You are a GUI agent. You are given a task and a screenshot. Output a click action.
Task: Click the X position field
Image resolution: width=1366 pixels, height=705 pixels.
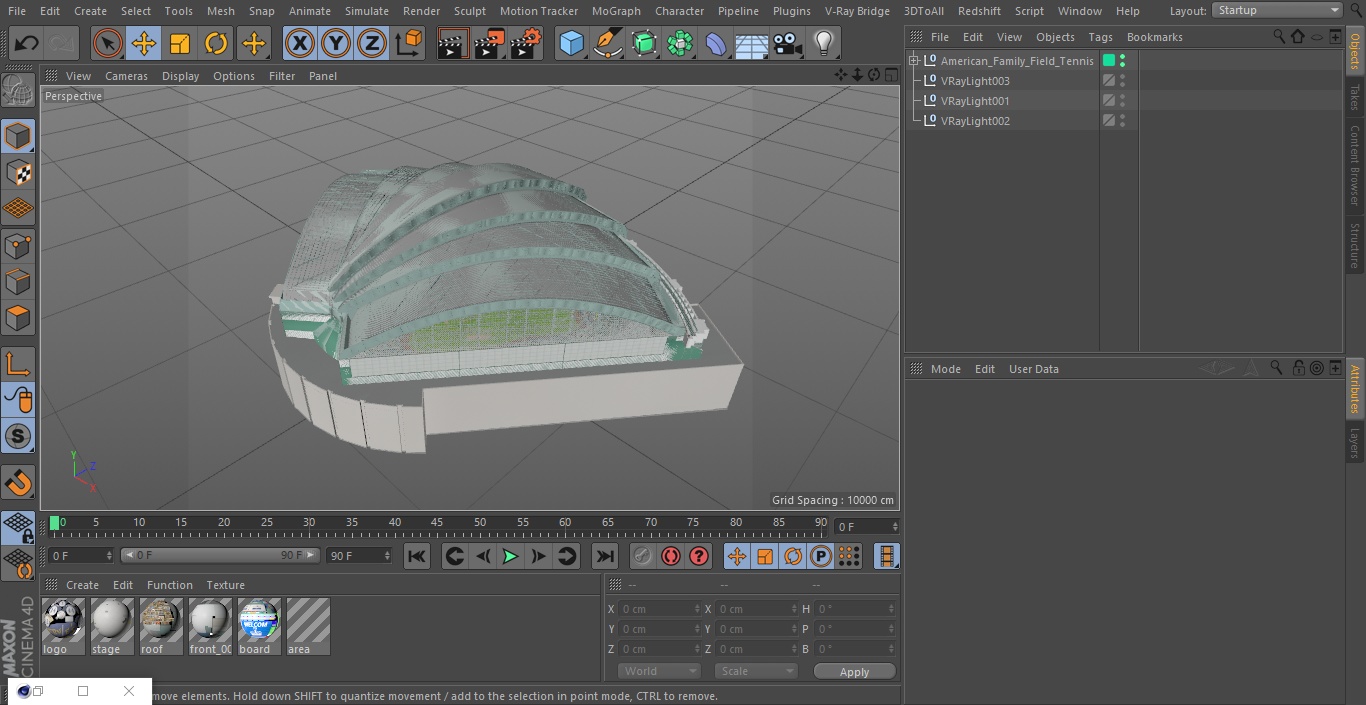coord(660,609)
